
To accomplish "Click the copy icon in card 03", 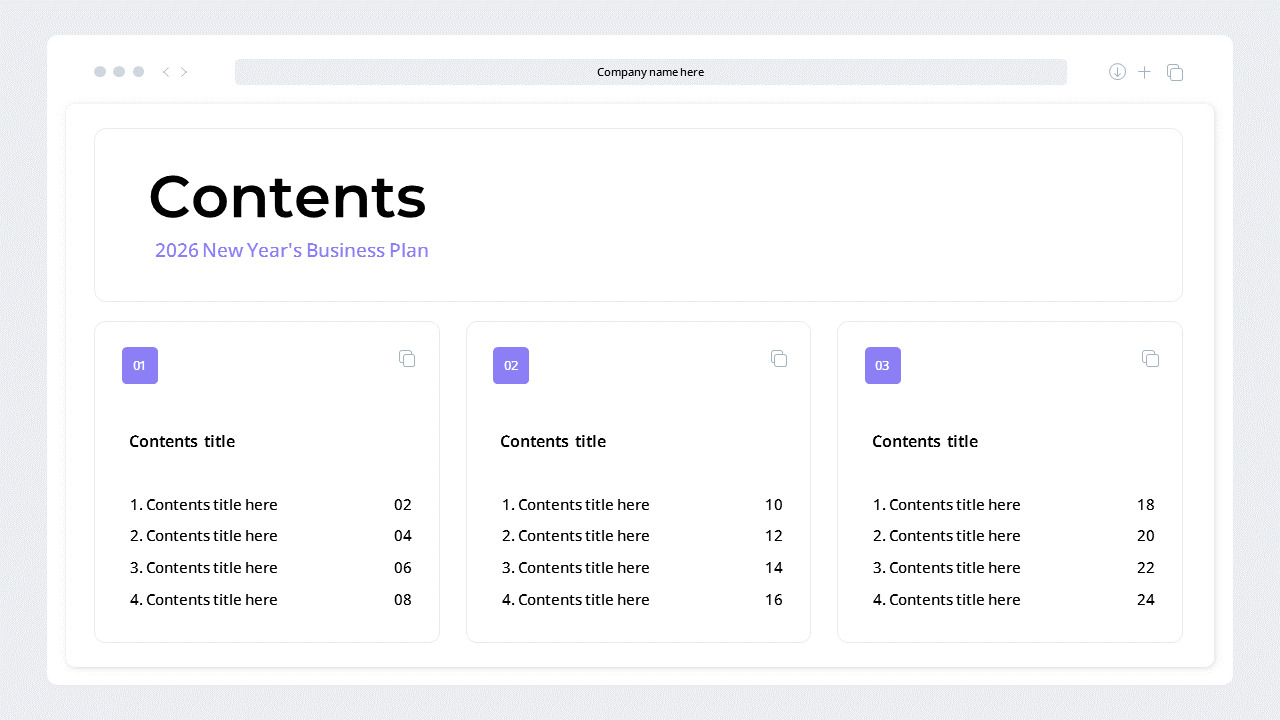I will (x=1150, y=358).
